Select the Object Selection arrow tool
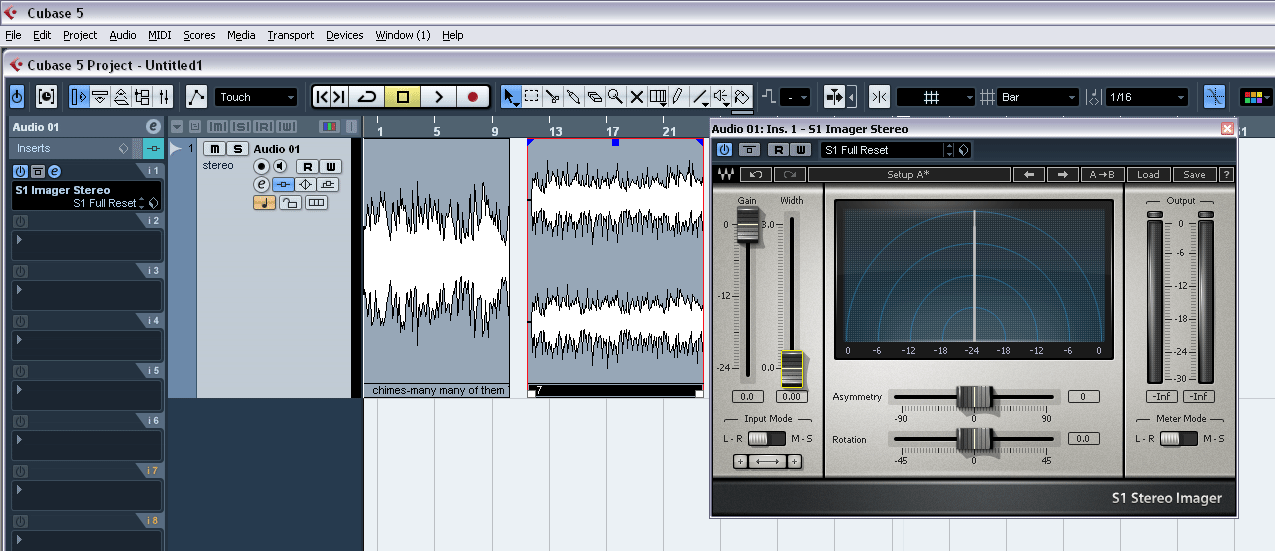 pyautogui.click(x=510, y=97)
